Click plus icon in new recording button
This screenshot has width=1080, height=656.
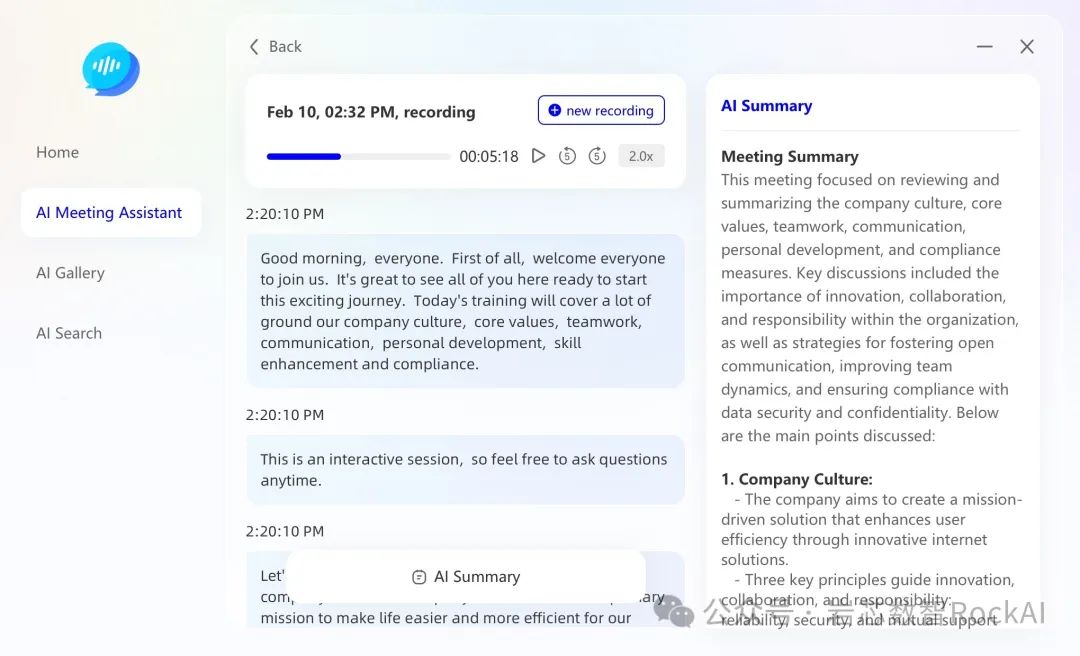pos(555,111)
